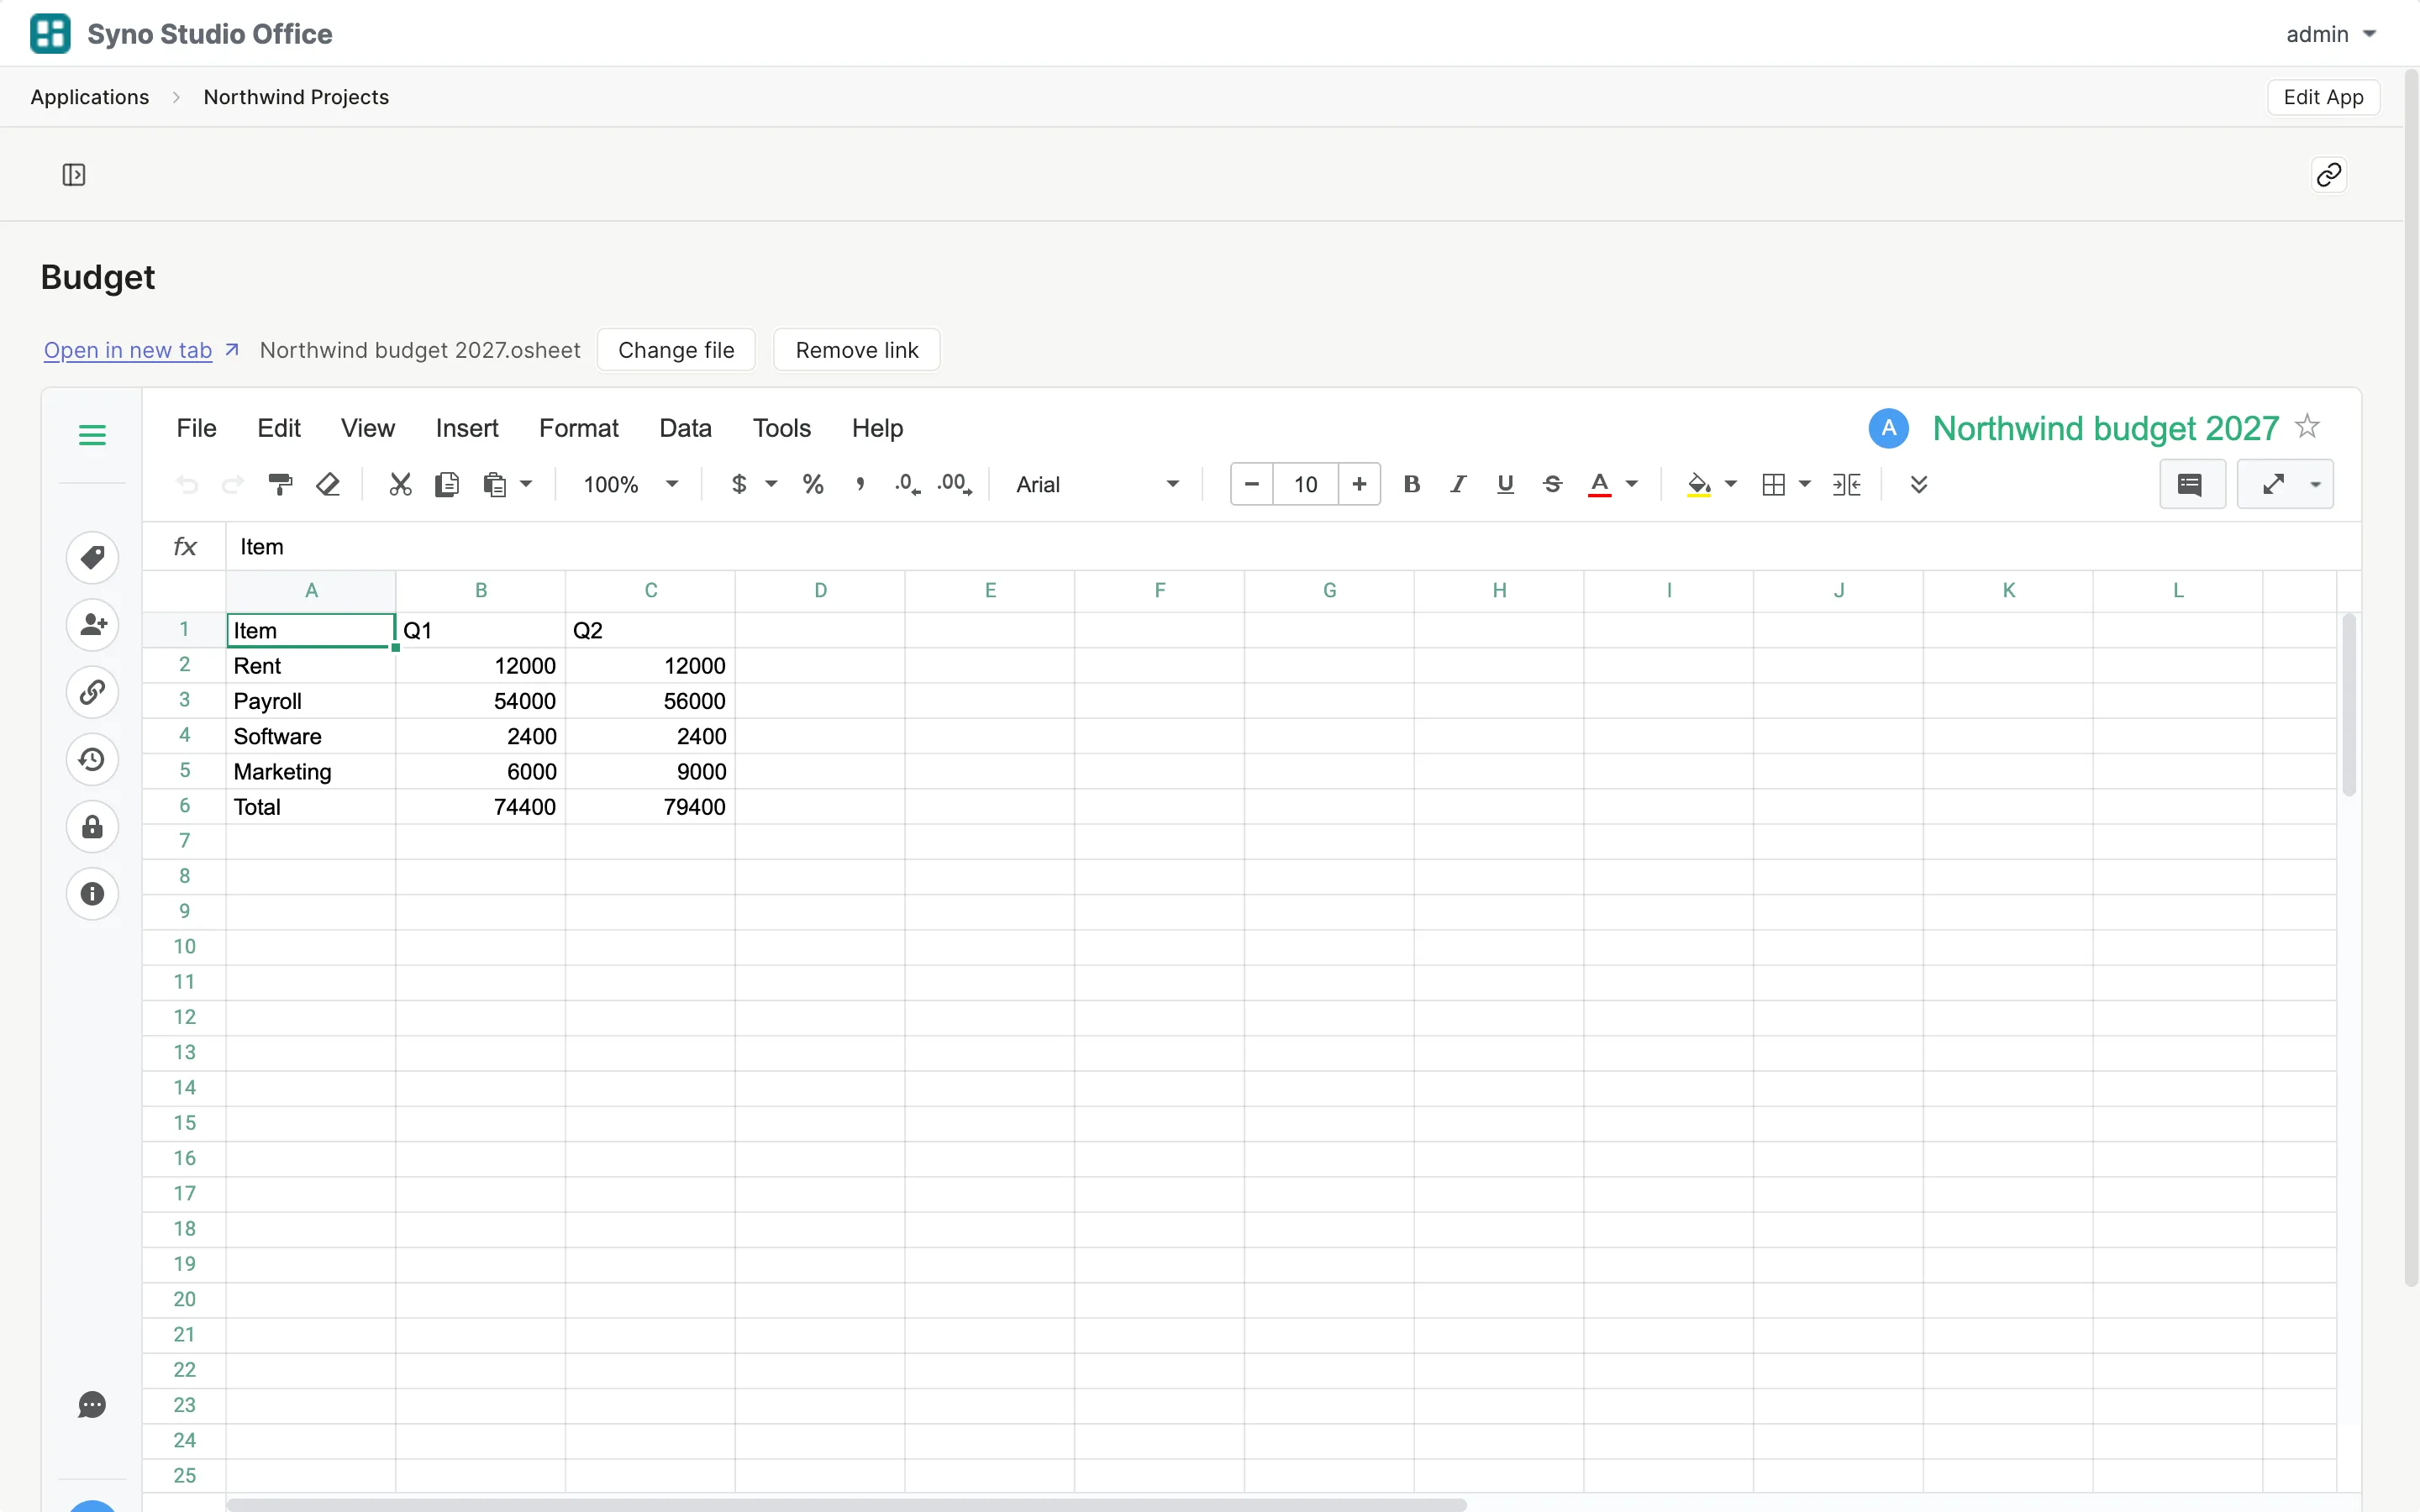Open the borders dropdown arrow
Viewport: 2420px width, 1512px height.
click(1804, 485)
